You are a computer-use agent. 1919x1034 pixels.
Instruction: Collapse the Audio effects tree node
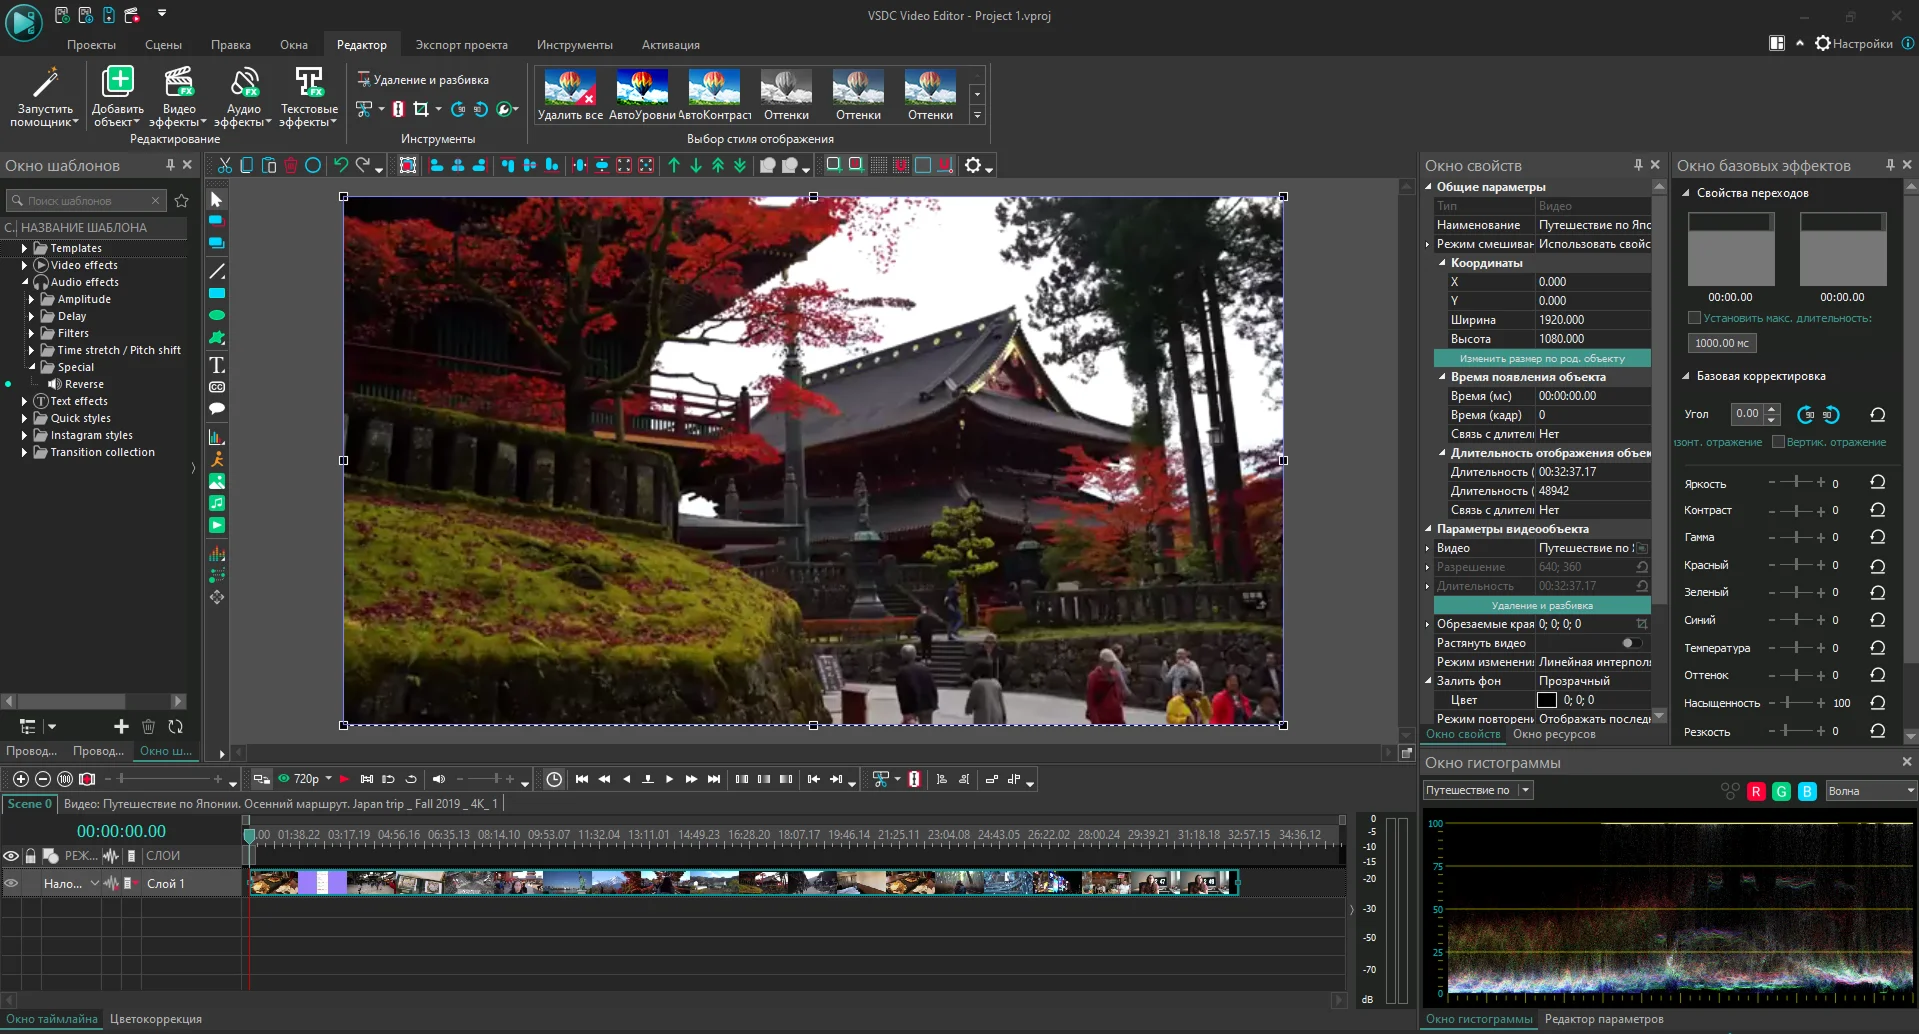[25, 282]
